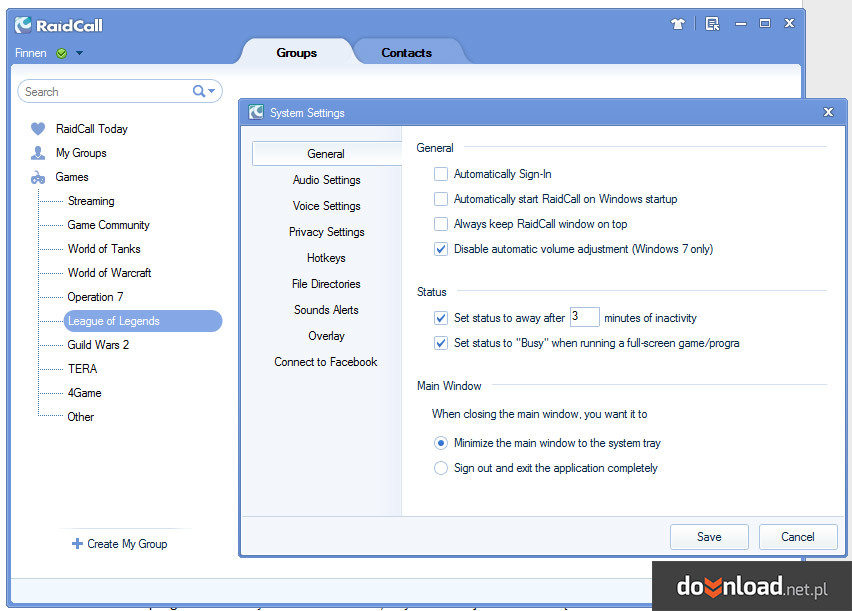Viewport: 852px width, 611px height.
Task: Open Voice Settings section
Action: point(327,206)
